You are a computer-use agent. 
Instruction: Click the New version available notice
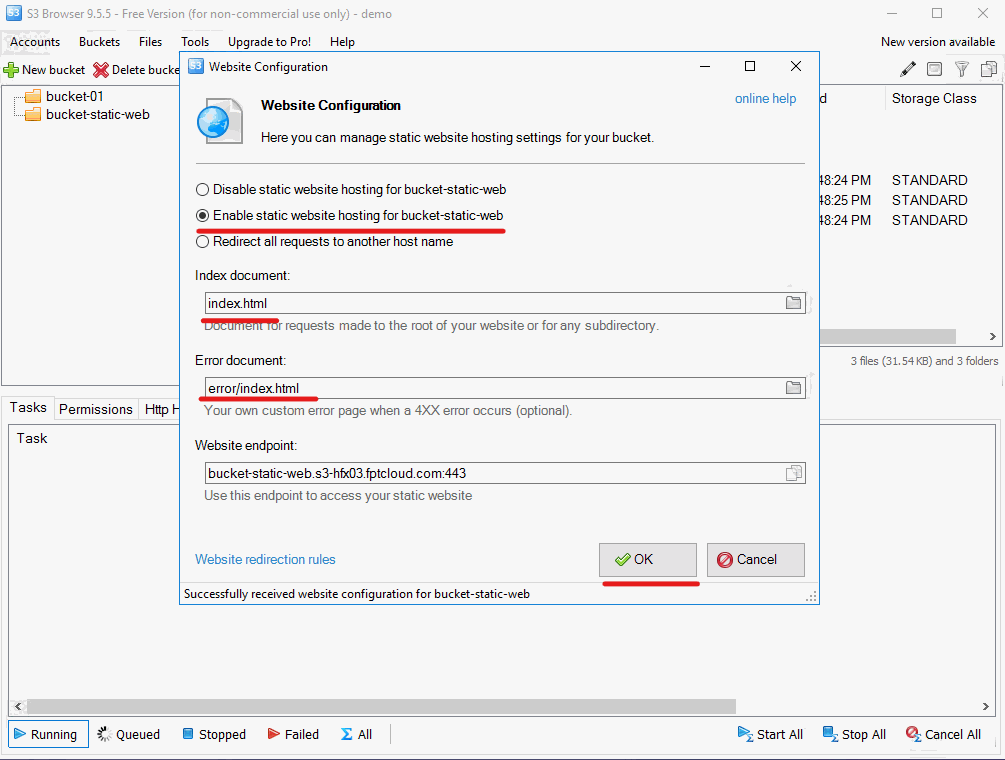coord(938,42)
